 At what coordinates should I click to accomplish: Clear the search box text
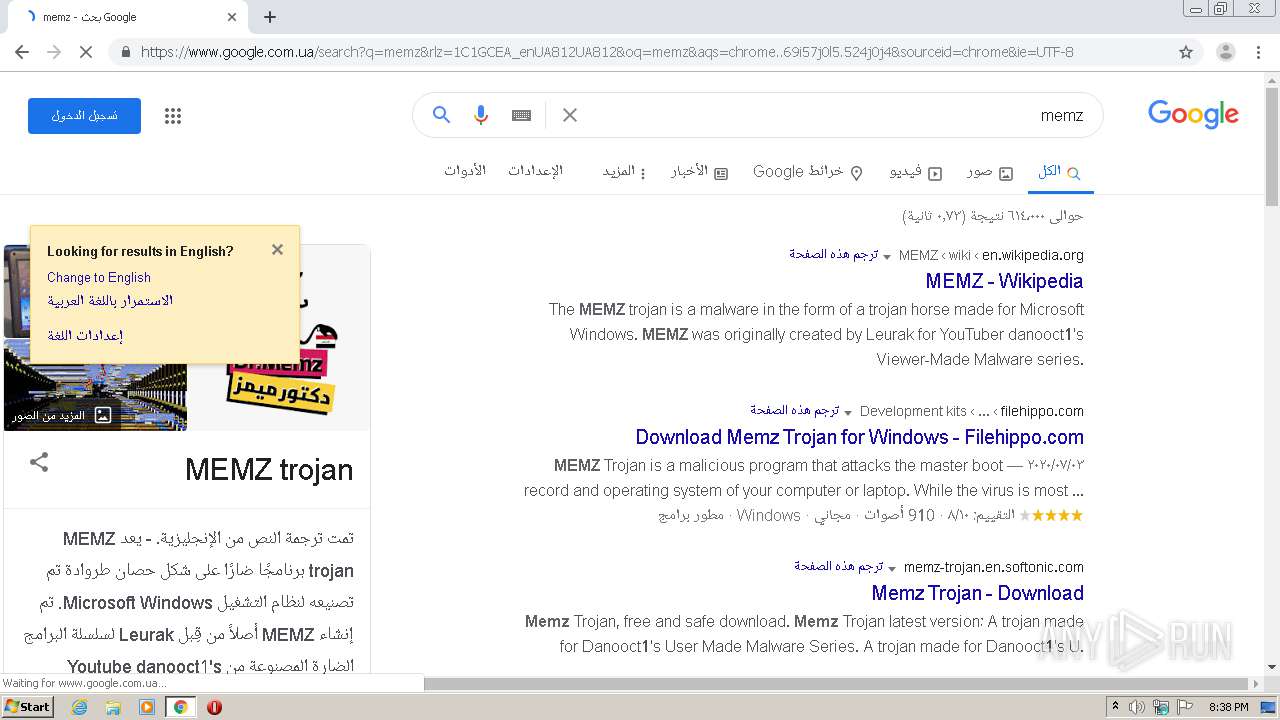coord(570,115)
